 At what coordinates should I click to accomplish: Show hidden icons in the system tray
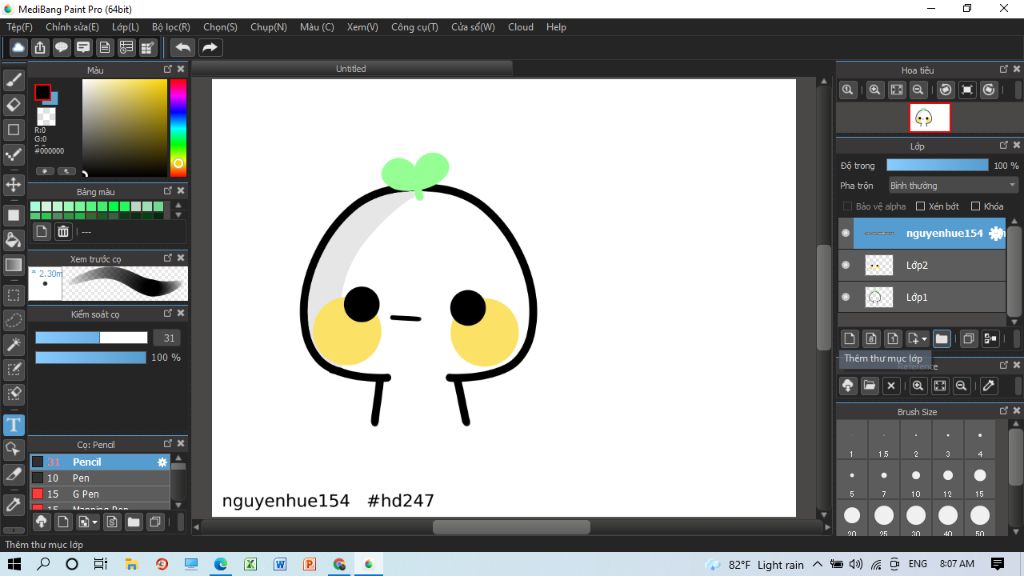pos(817,564)
